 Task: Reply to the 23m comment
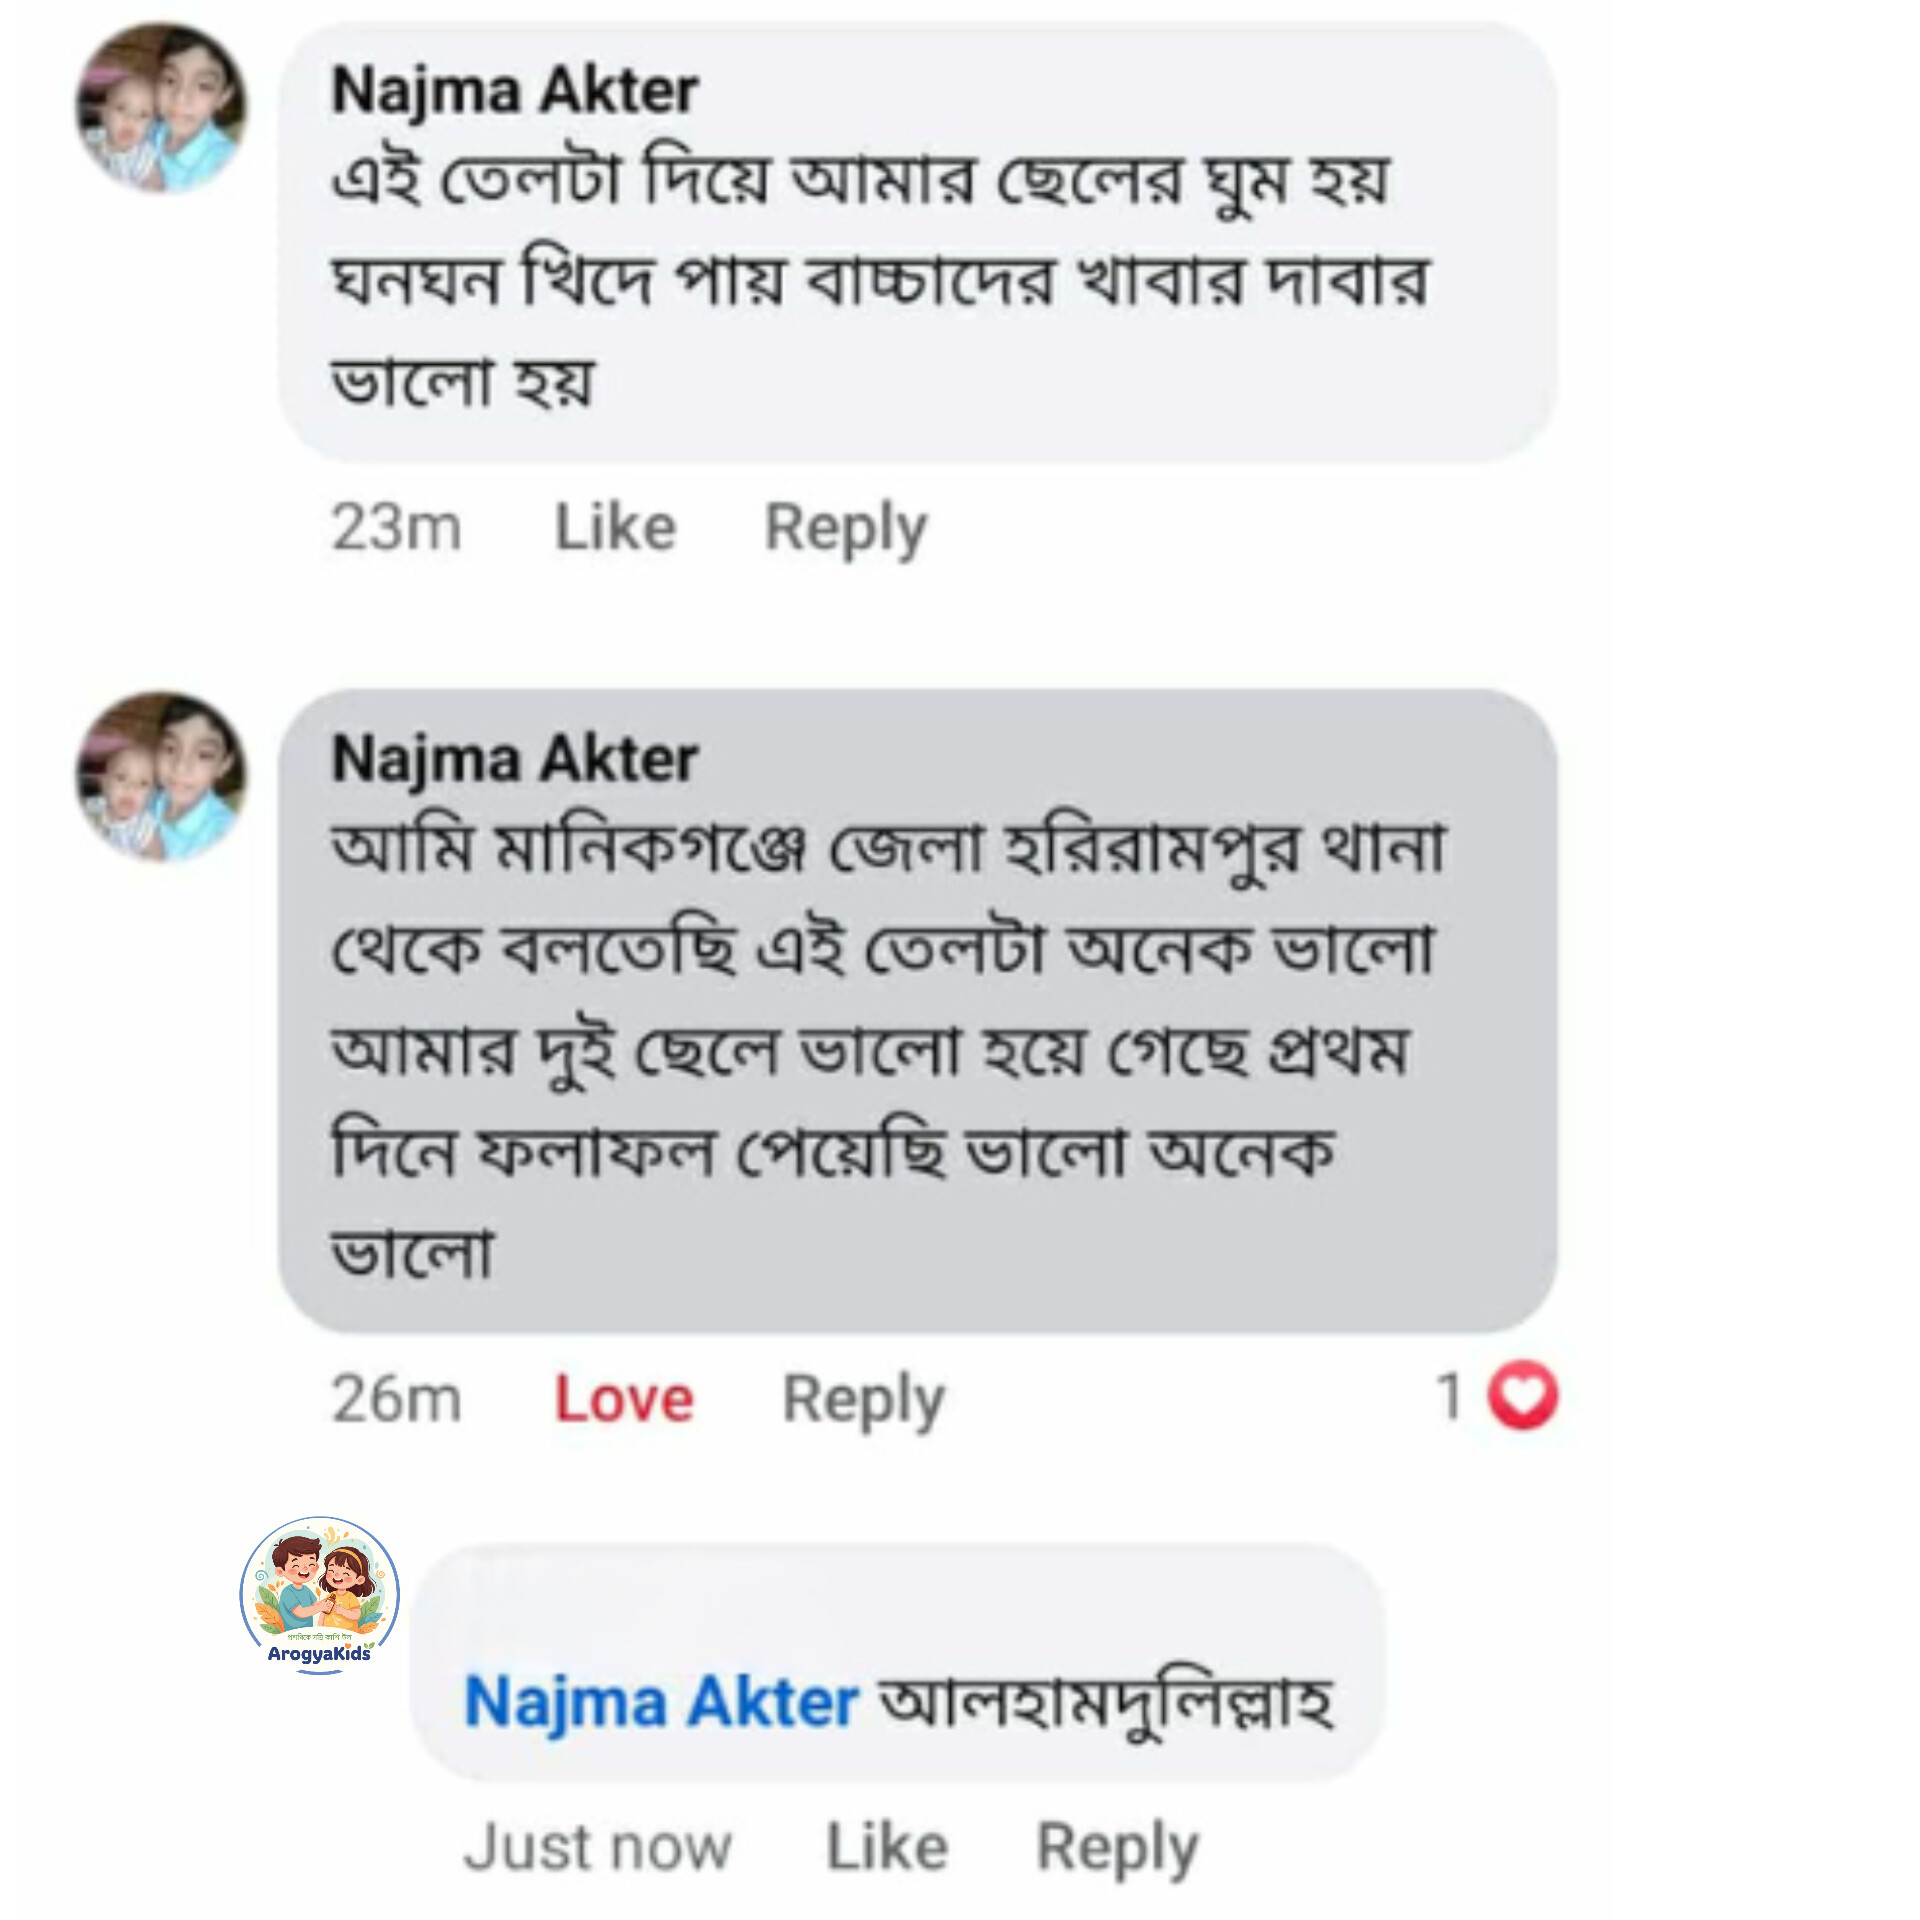pos(845,529)
